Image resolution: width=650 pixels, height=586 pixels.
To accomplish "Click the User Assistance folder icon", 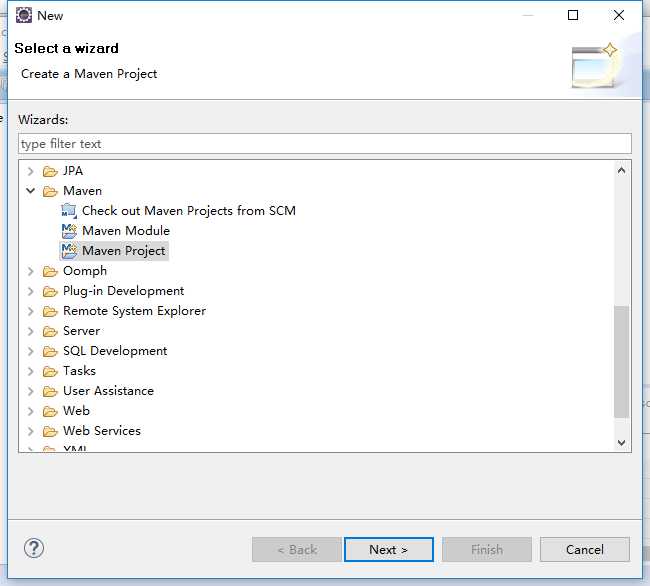I will (x=50, y=391).
